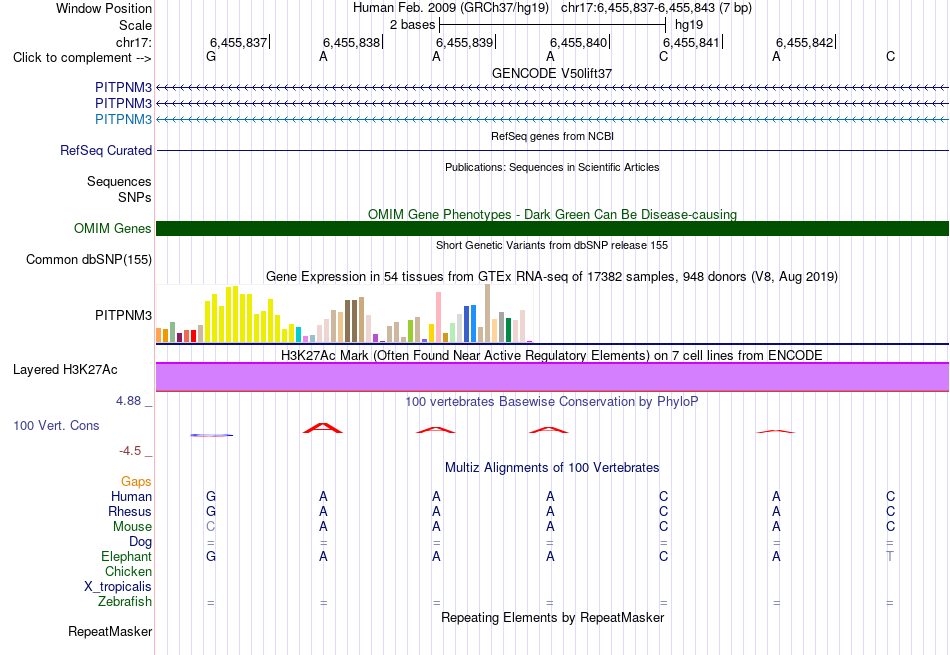Open the "Common dbSNP(155)" track label
This screenshot has height=655, width=950.
coord(89,259)
